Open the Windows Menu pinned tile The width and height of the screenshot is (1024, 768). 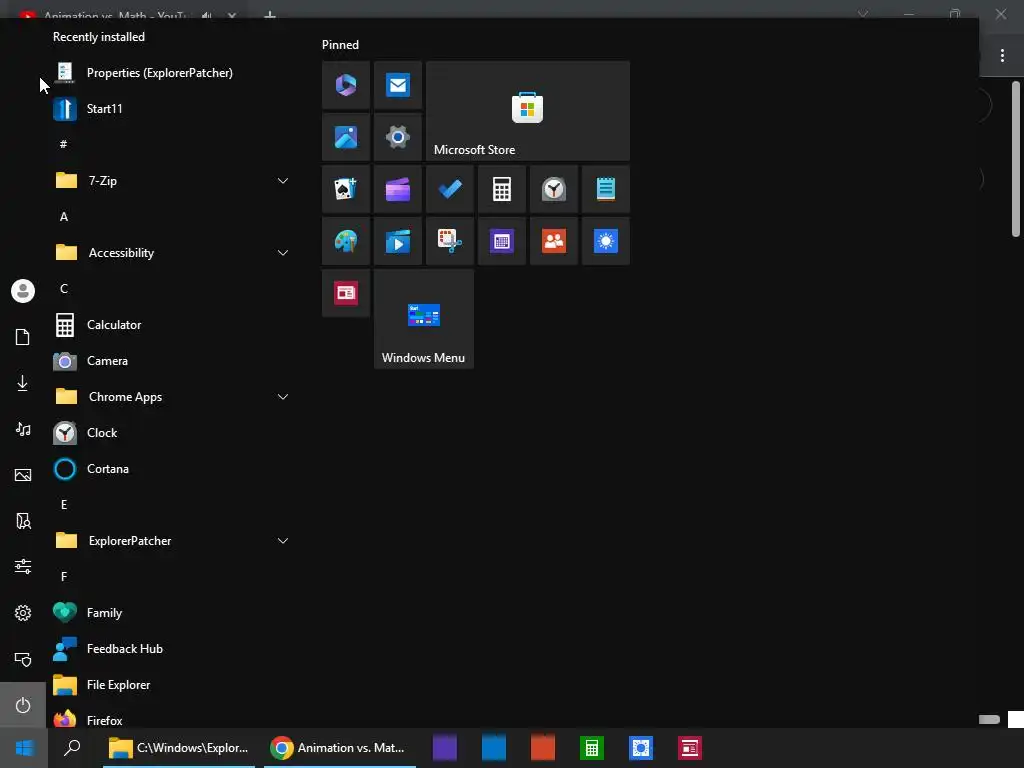pyautogui.click(x=424, y=319)
